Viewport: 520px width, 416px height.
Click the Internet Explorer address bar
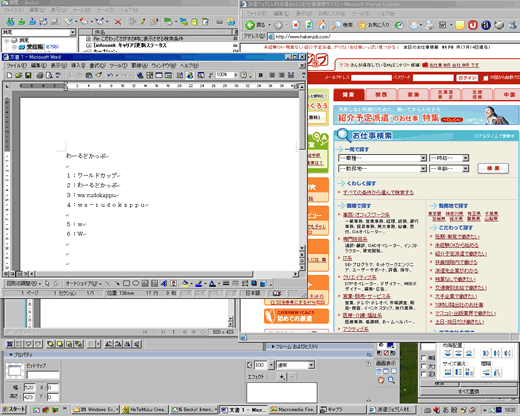point(393,36)
